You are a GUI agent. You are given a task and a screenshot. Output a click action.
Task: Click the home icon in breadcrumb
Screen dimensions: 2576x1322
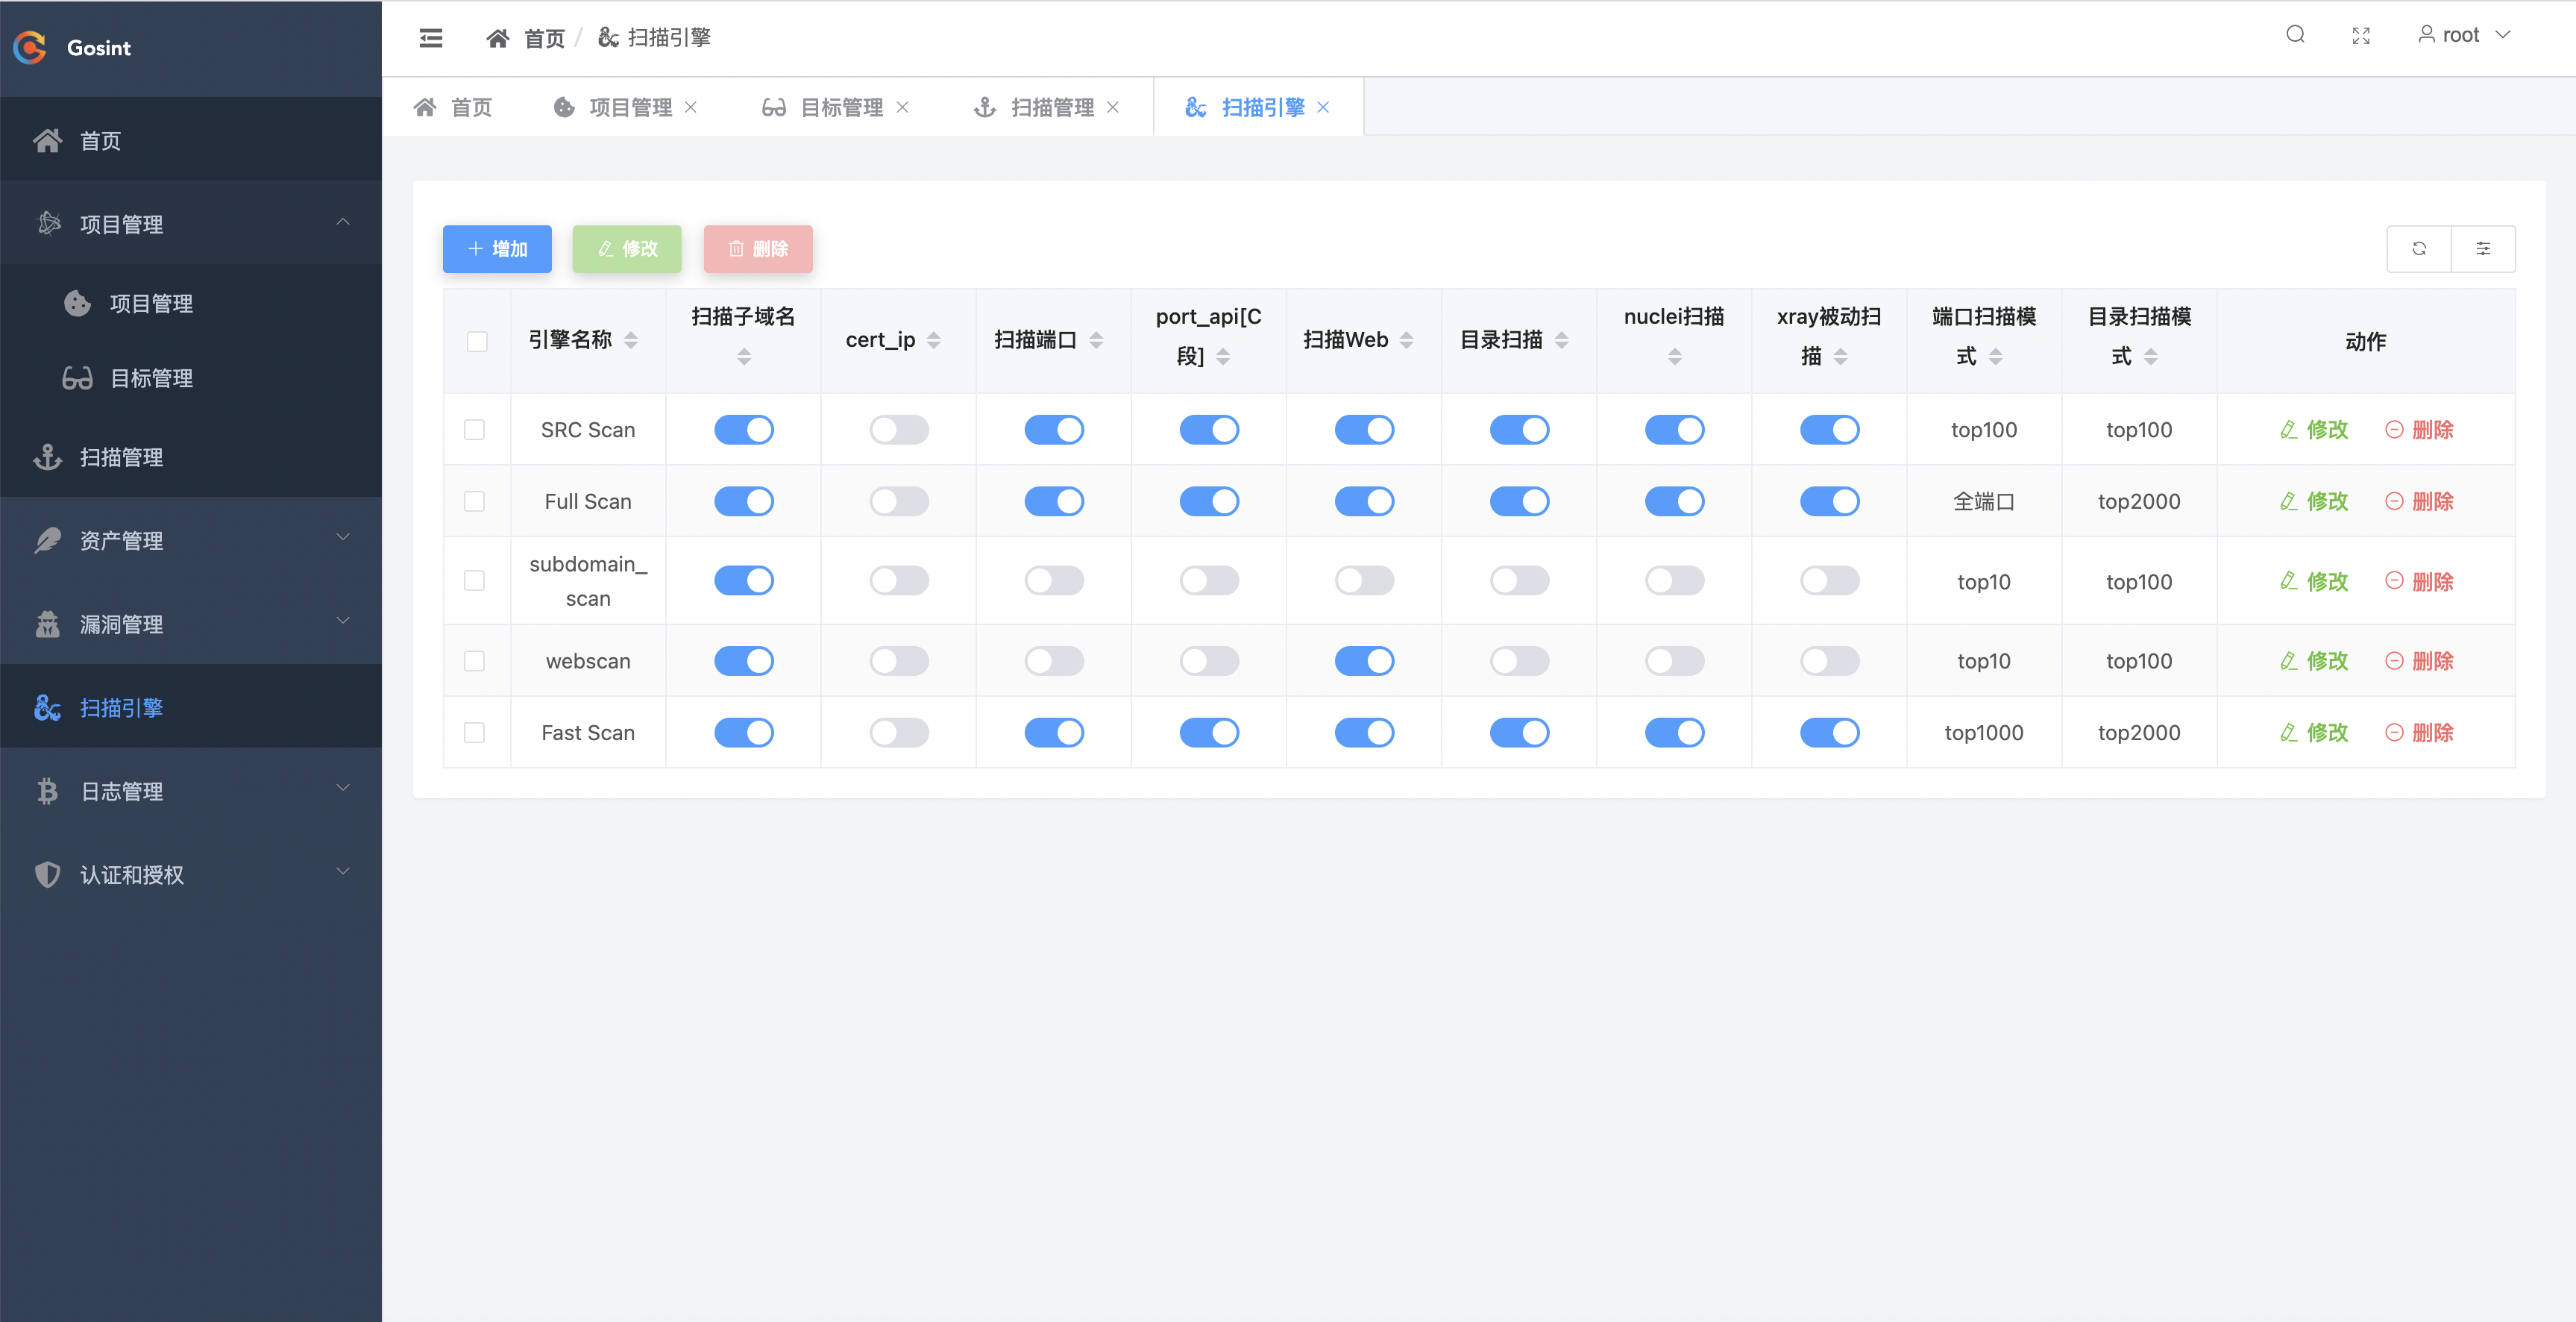click(497, 38)
